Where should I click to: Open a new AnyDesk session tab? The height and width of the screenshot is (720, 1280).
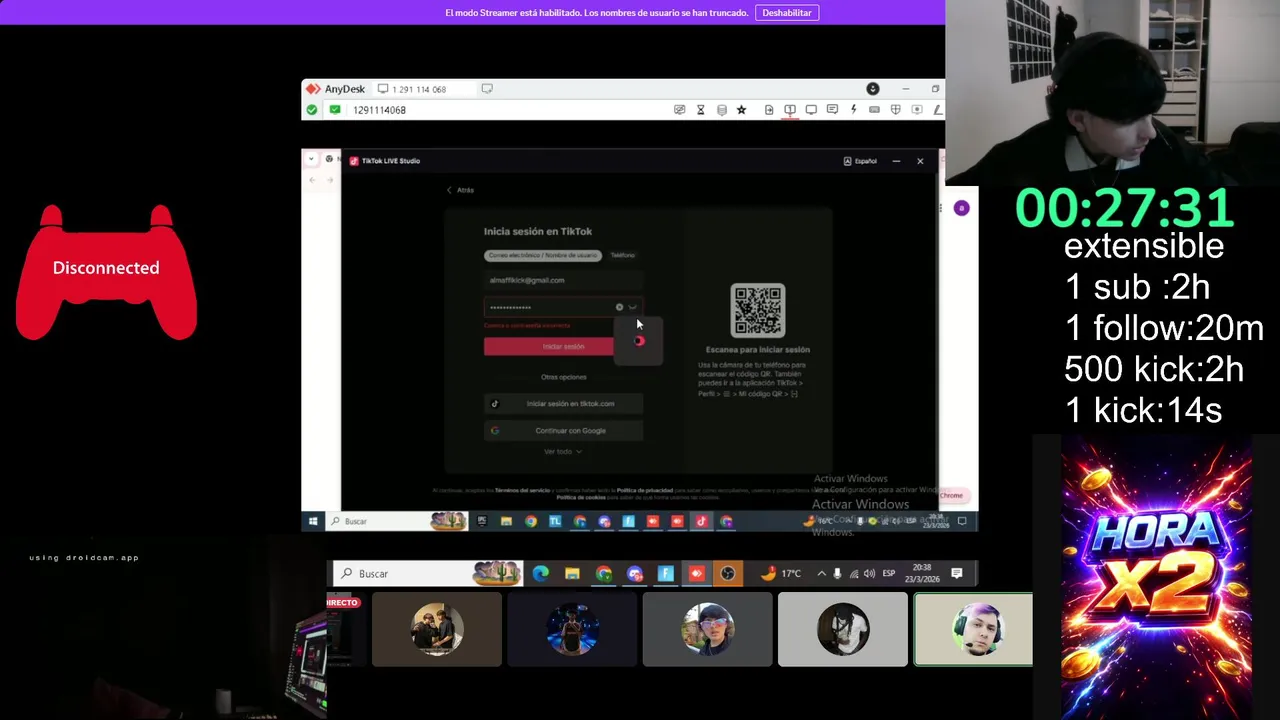pyautogui.click(x=487, y=89)
